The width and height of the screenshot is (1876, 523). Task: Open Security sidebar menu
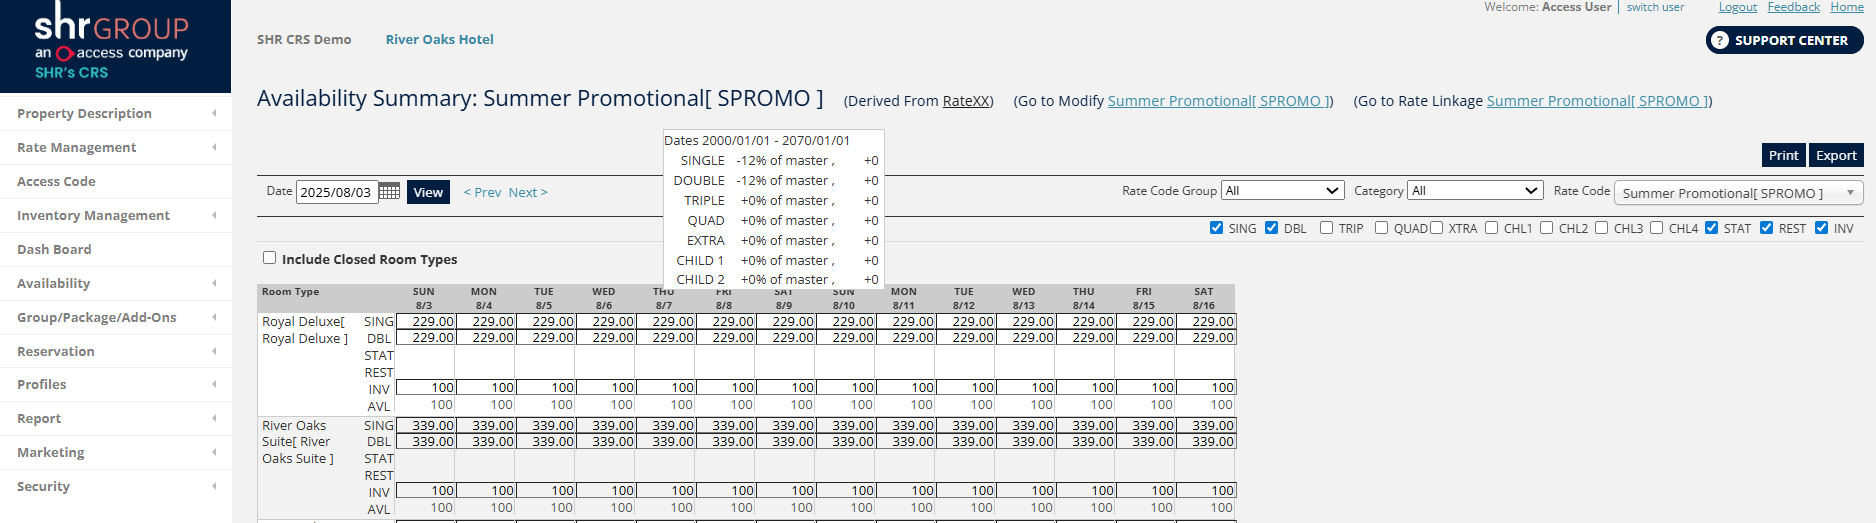pos(115,486)
